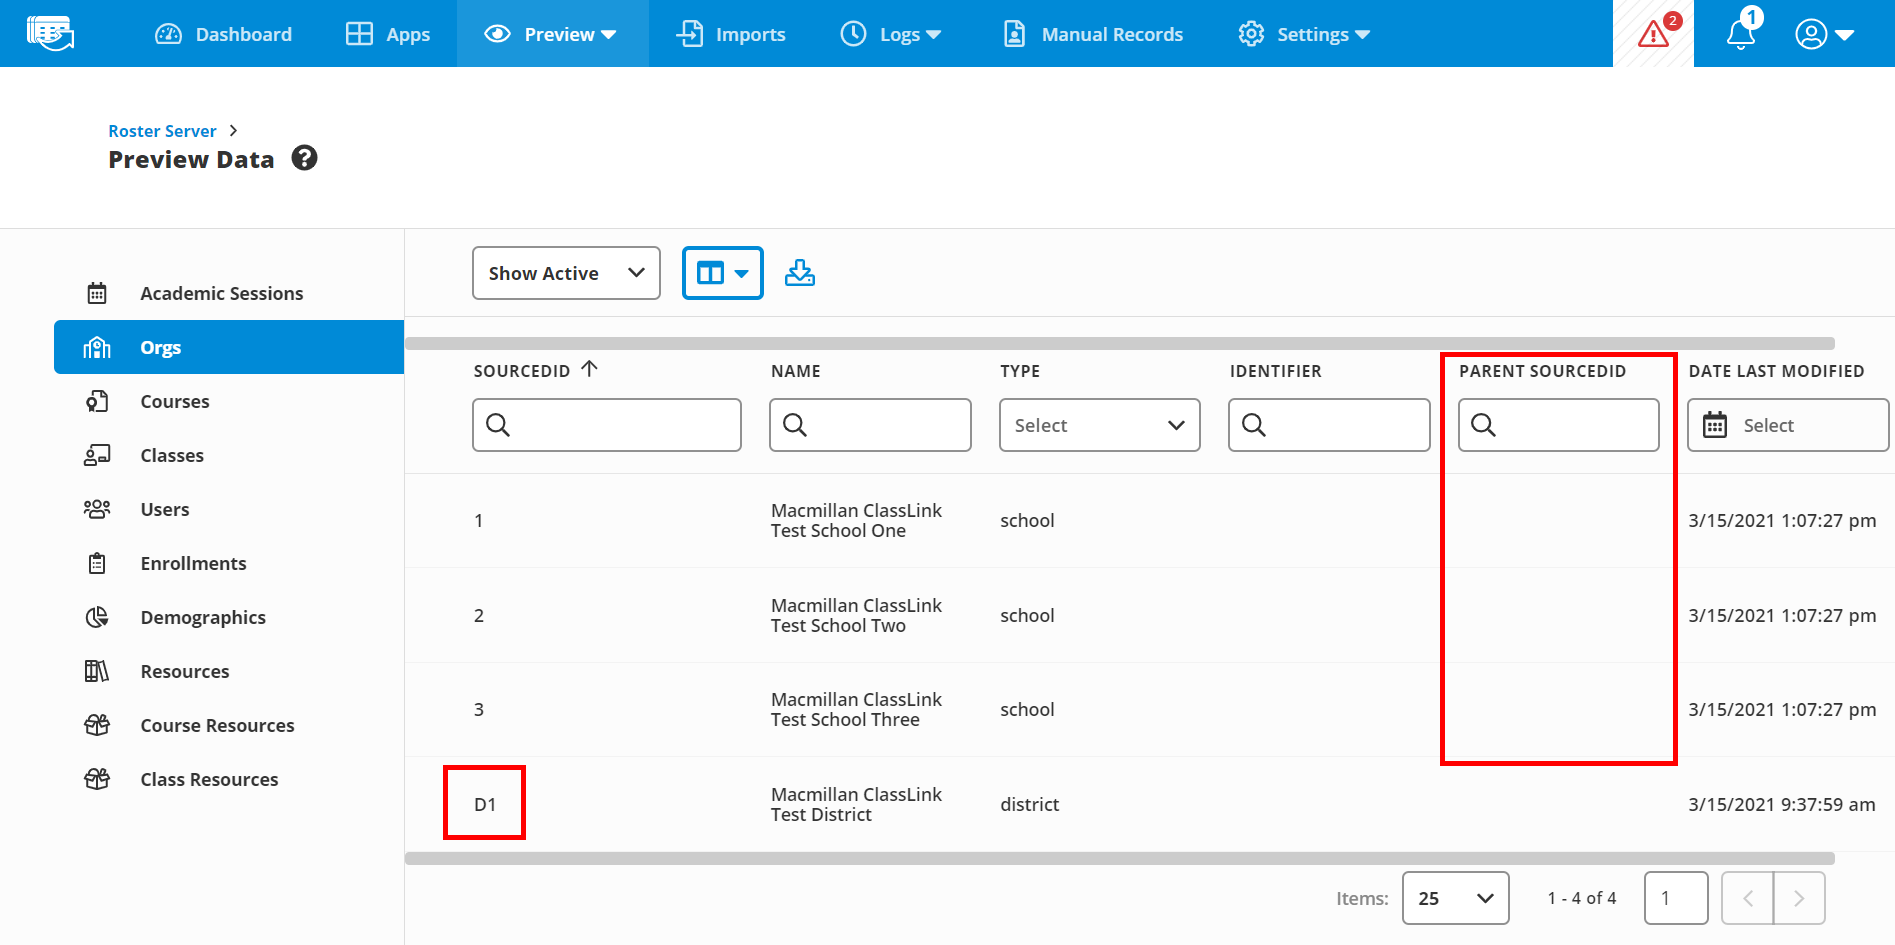Click inside the SOURCEDID search field
1895x945 pixels.
point(606,424)
